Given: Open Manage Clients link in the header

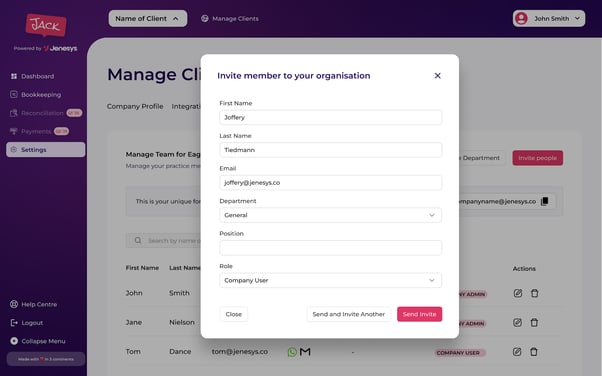Looking at the screenshot, I should 230,18.
